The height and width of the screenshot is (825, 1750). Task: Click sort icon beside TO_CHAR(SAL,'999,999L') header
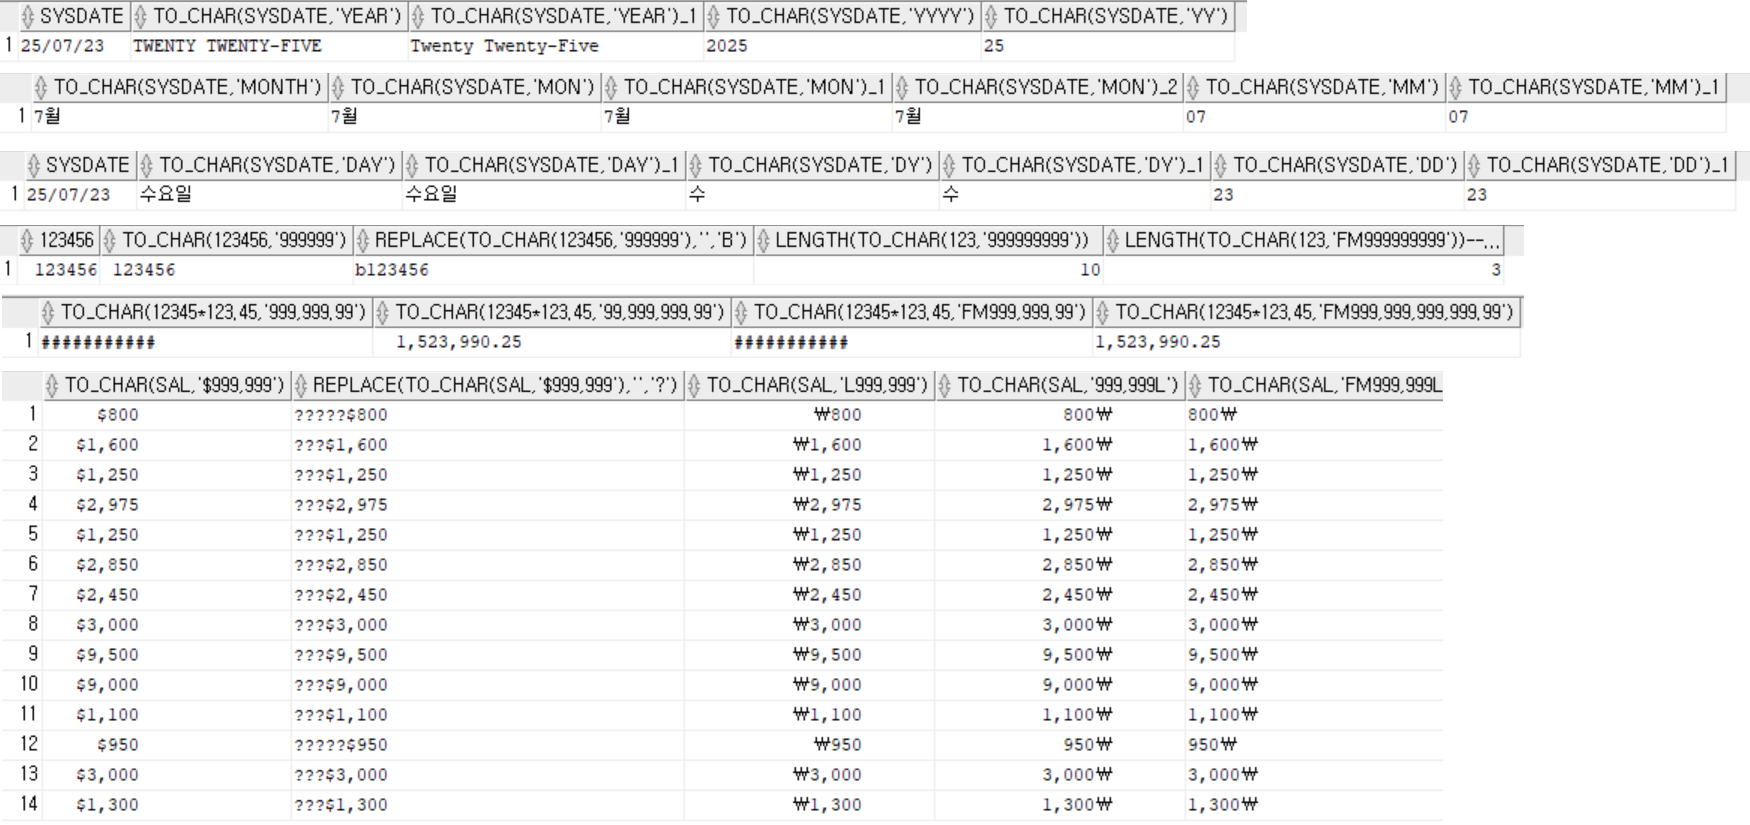944,385
